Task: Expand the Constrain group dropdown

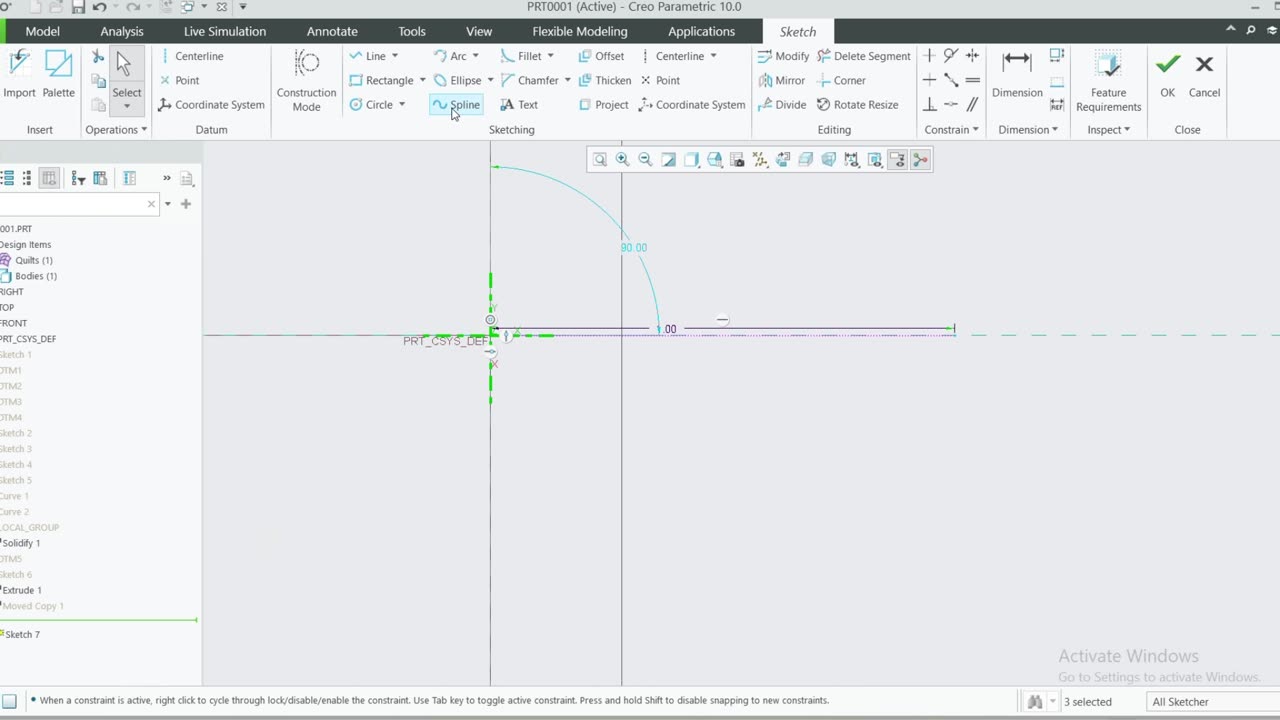Action: coord(951,129)
